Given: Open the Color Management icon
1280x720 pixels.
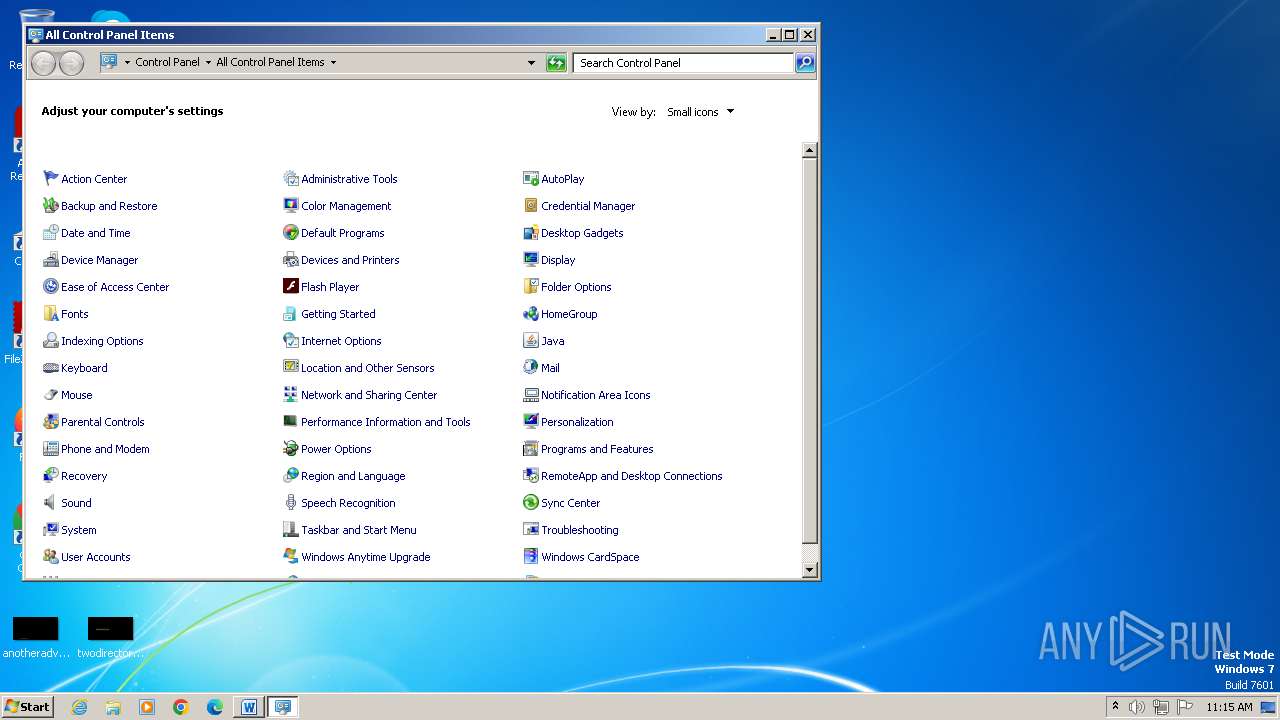Looking at the screenshot, I should (291, 205).
